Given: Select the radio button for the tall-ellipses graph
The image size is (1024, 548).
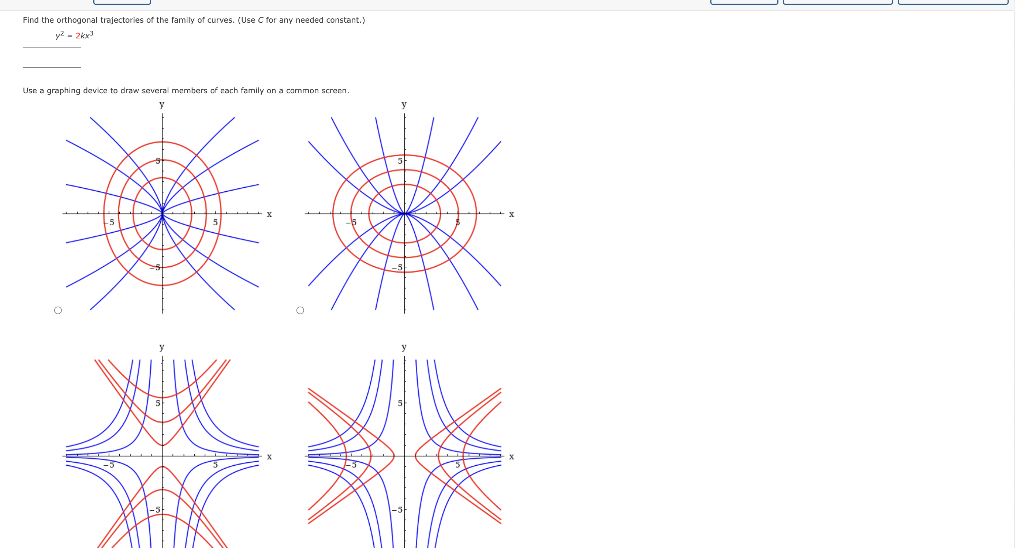Looking at the screenshot, I should point(57,310).
